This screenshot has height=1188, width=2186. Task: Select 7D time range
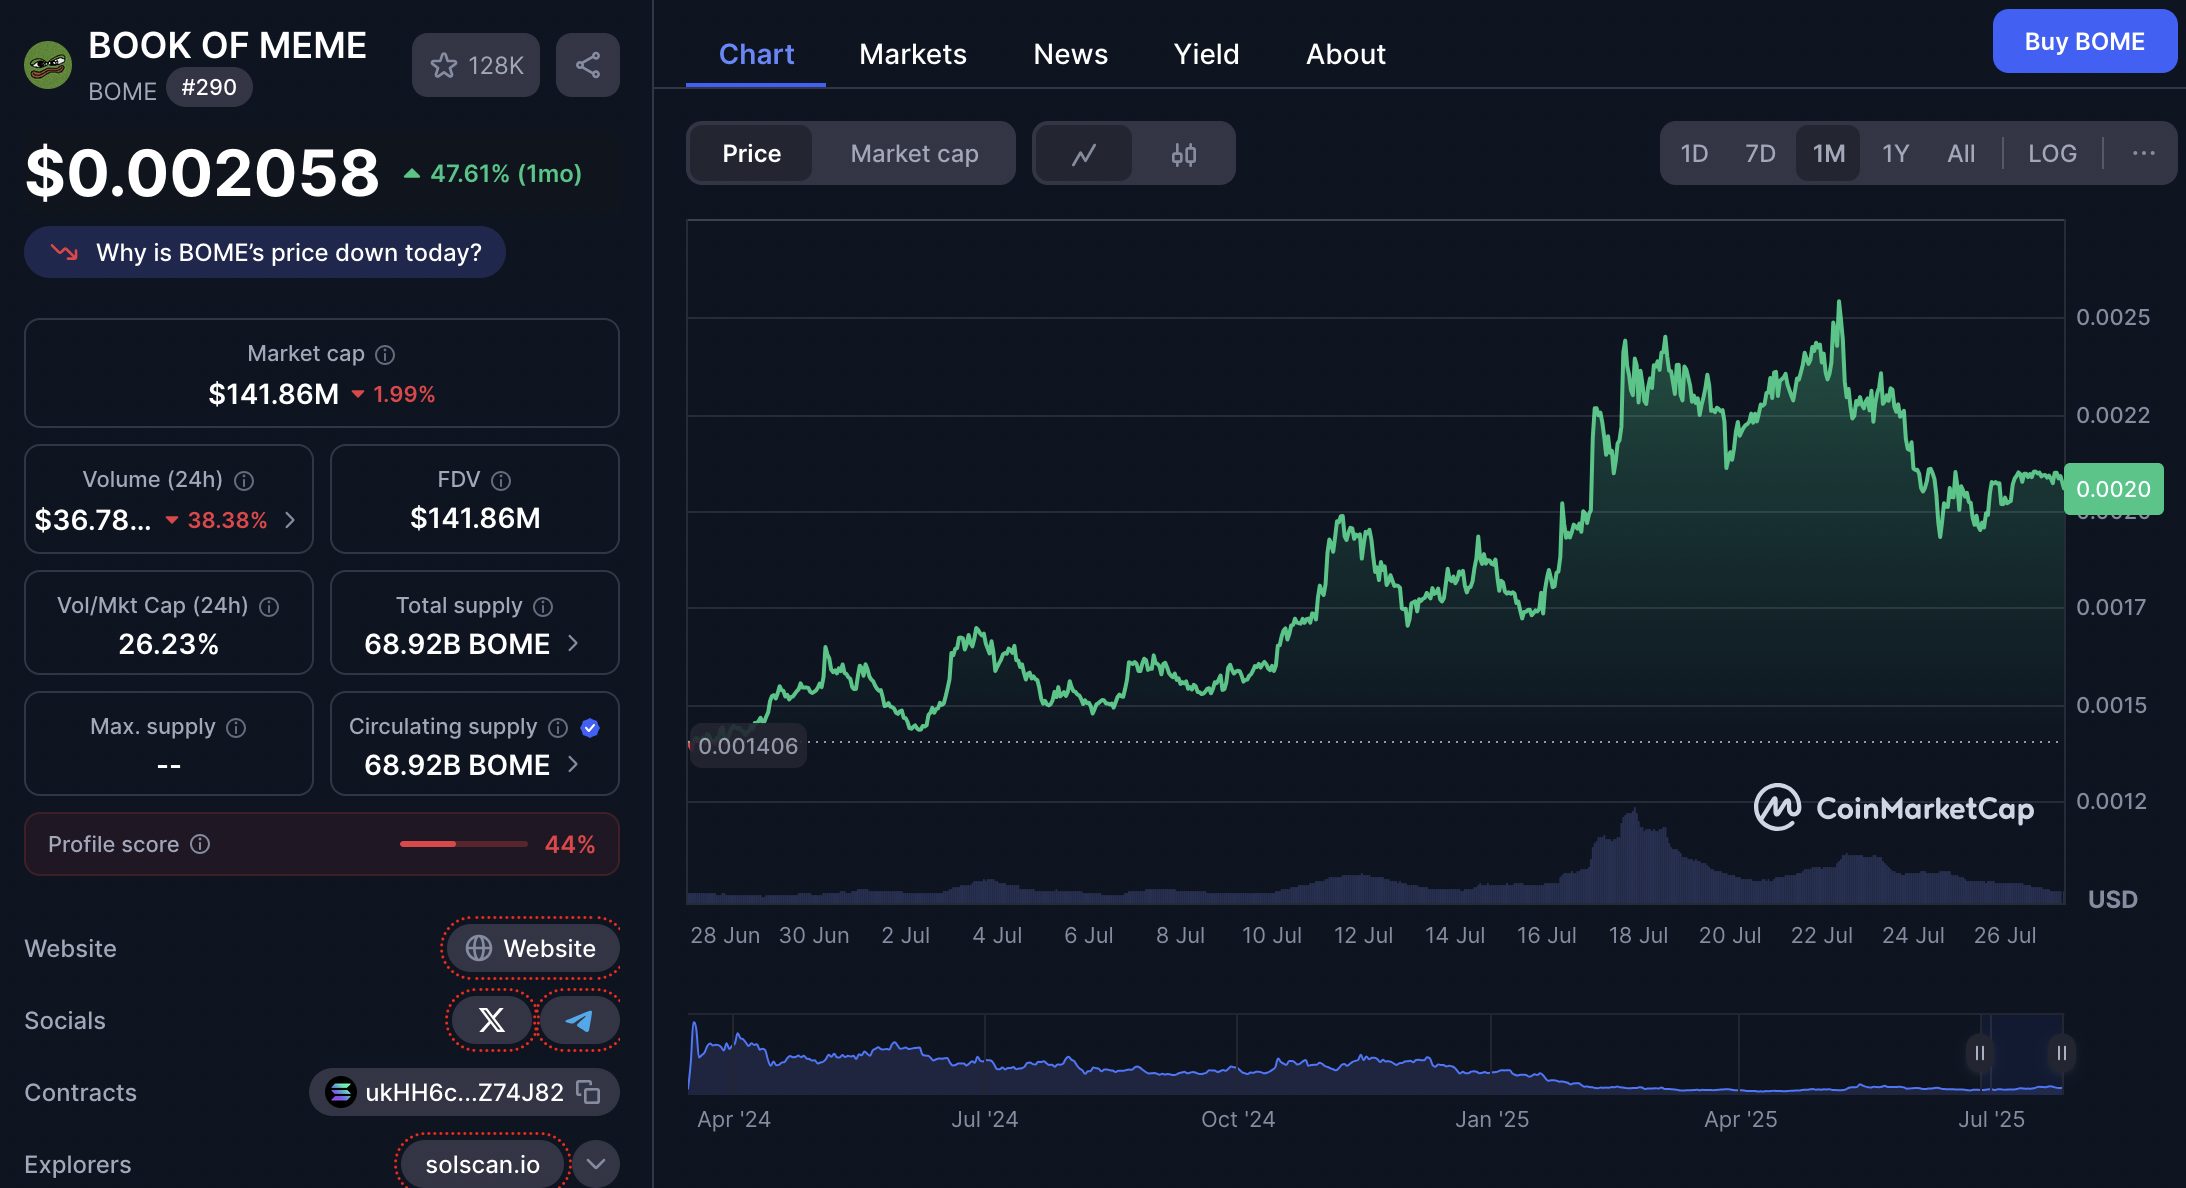click(x=1760, y=153)
